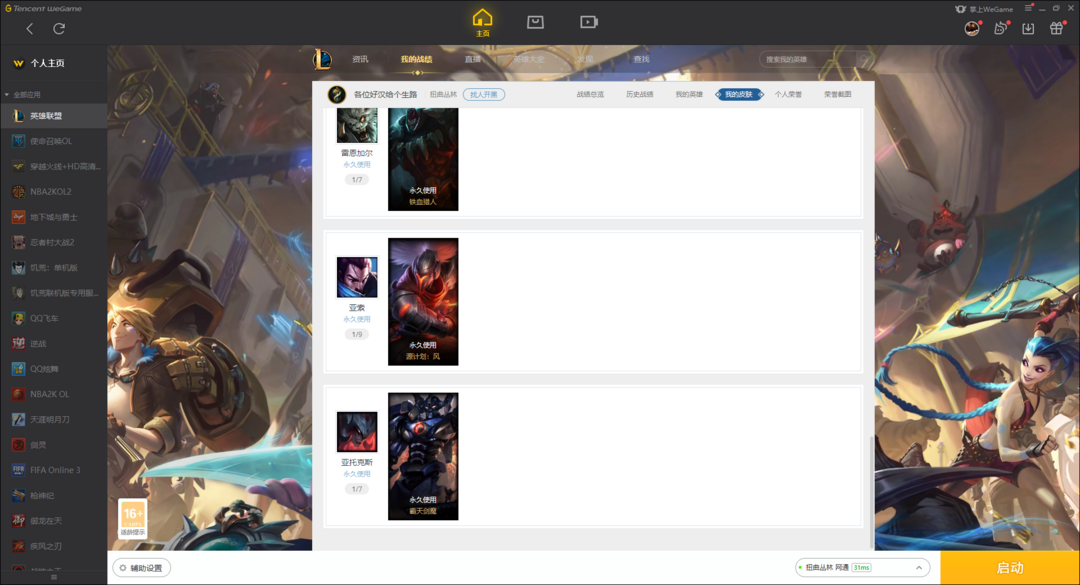Switch to the 我的战绩 tab

[x=416, y=59]
